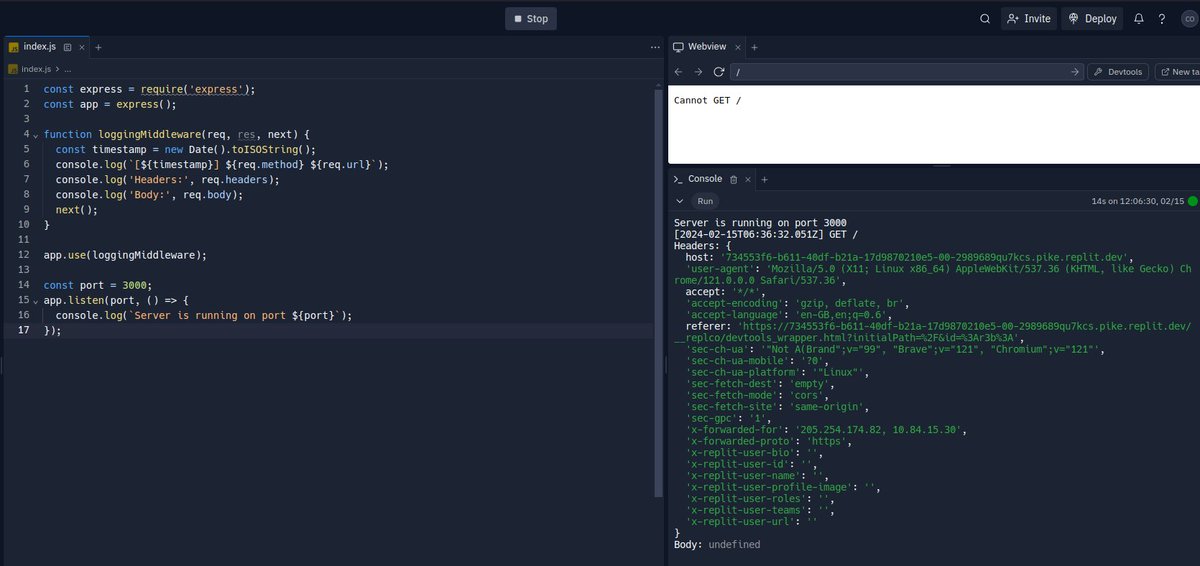Open the notifications bell

click(1139, 18)
